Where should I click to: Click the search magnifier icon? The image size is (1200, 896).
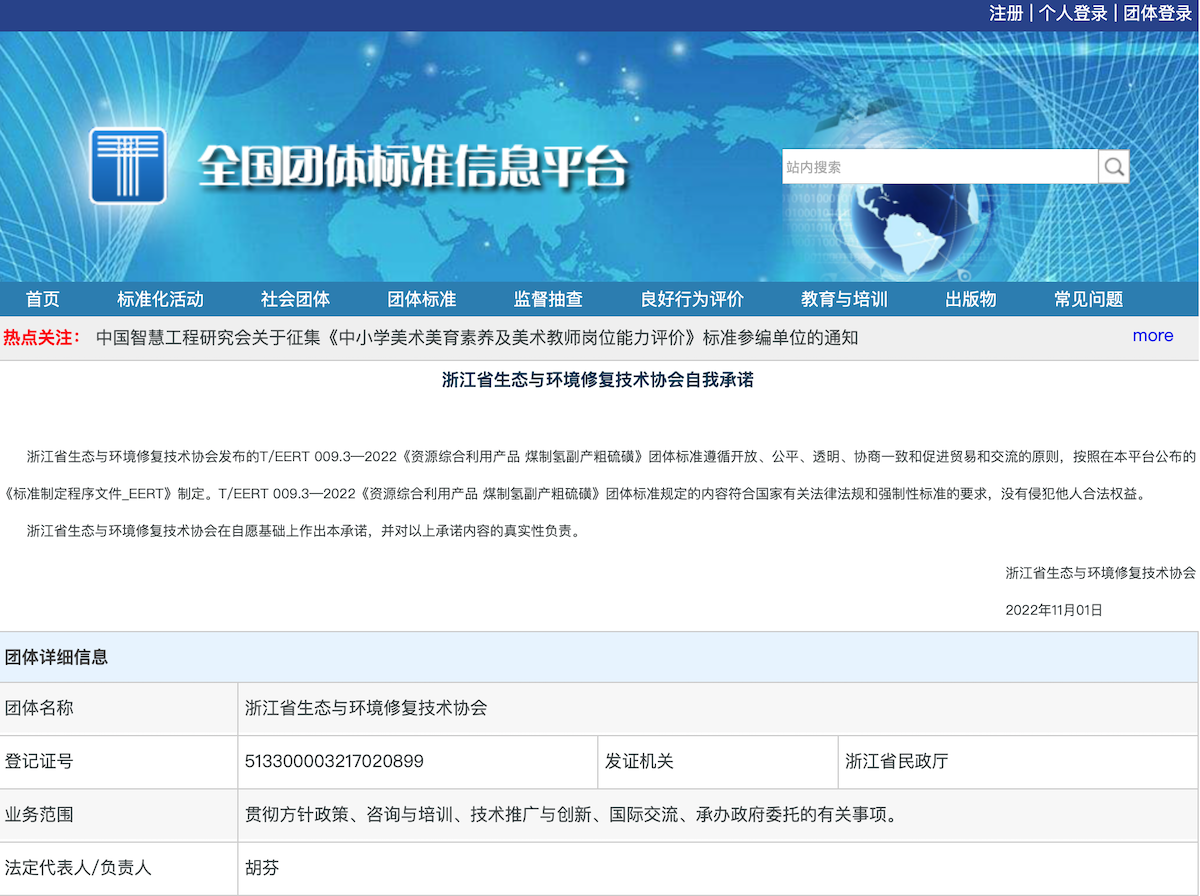pos(1113,167)
